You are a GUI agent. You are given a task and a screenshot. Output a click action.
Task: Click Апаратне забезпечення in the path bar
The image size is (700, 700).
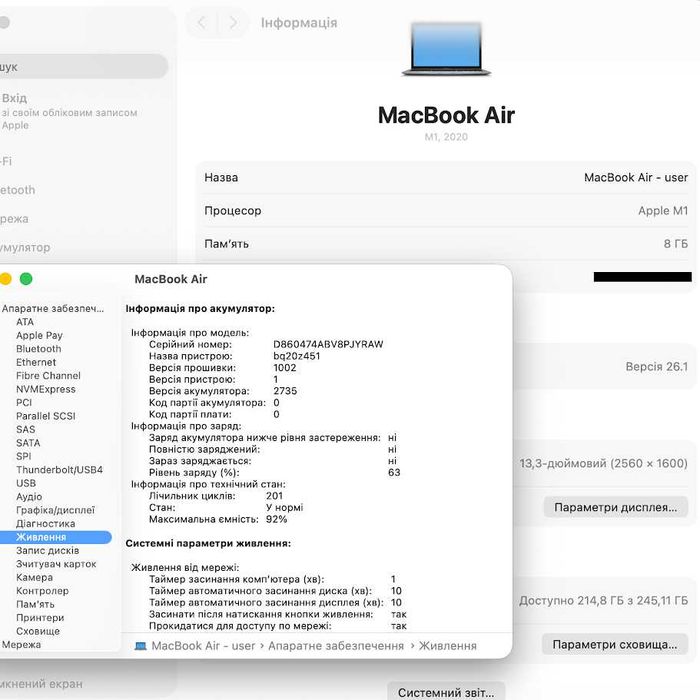[x=336, y=646]
